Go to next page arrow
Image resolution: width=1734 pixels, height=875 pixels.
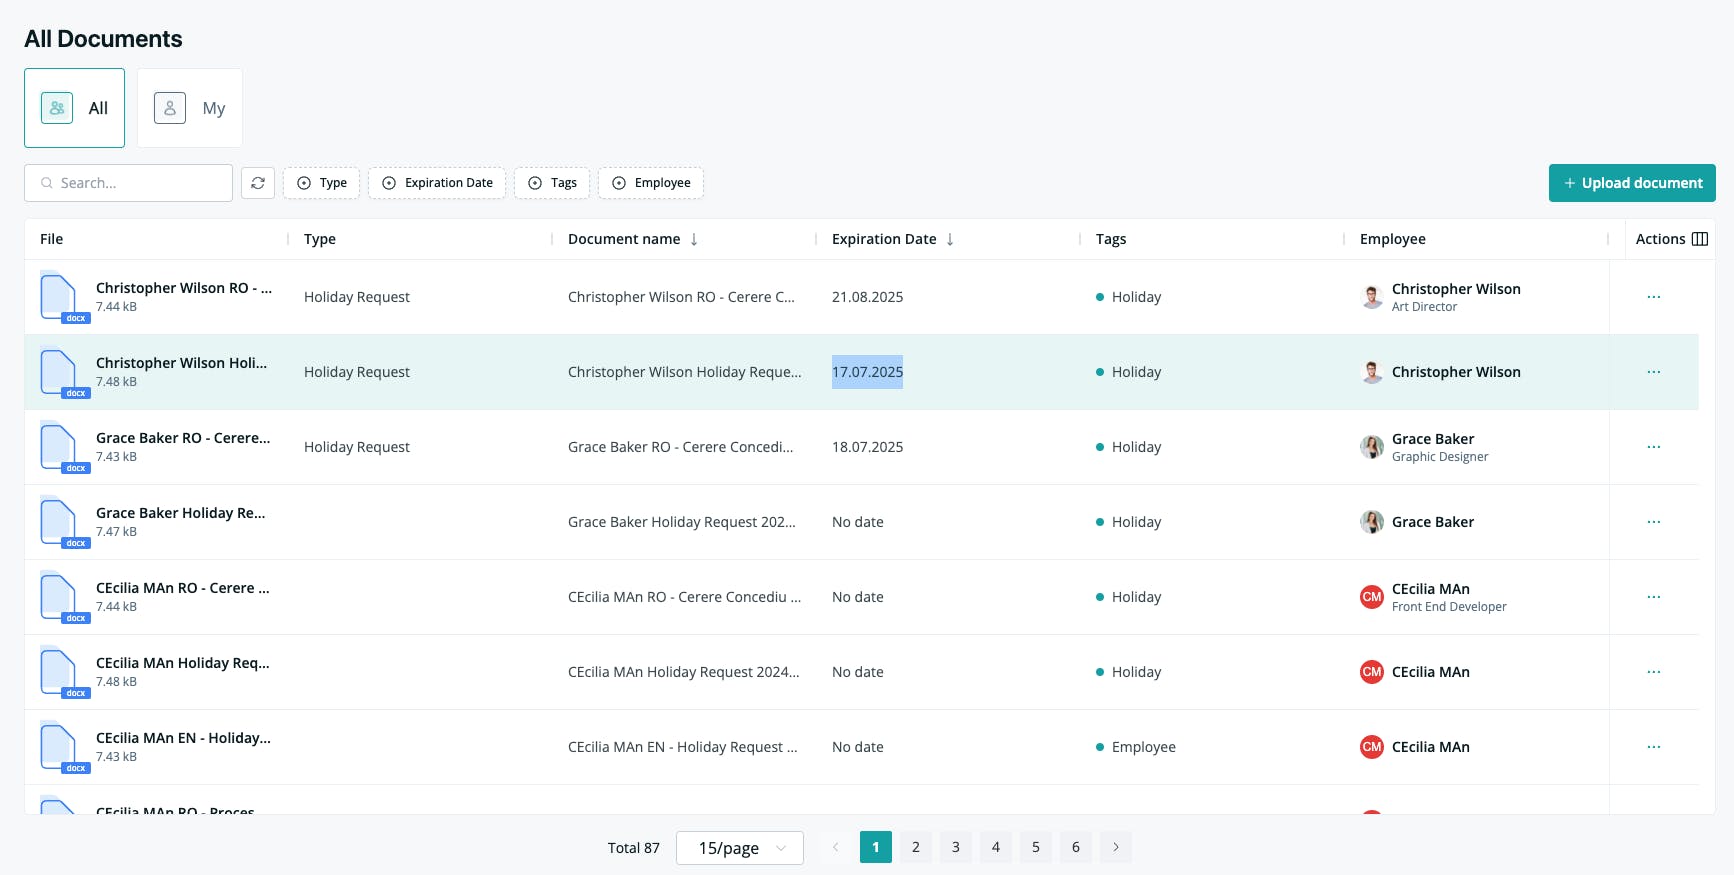click(x=1116, y=847)
